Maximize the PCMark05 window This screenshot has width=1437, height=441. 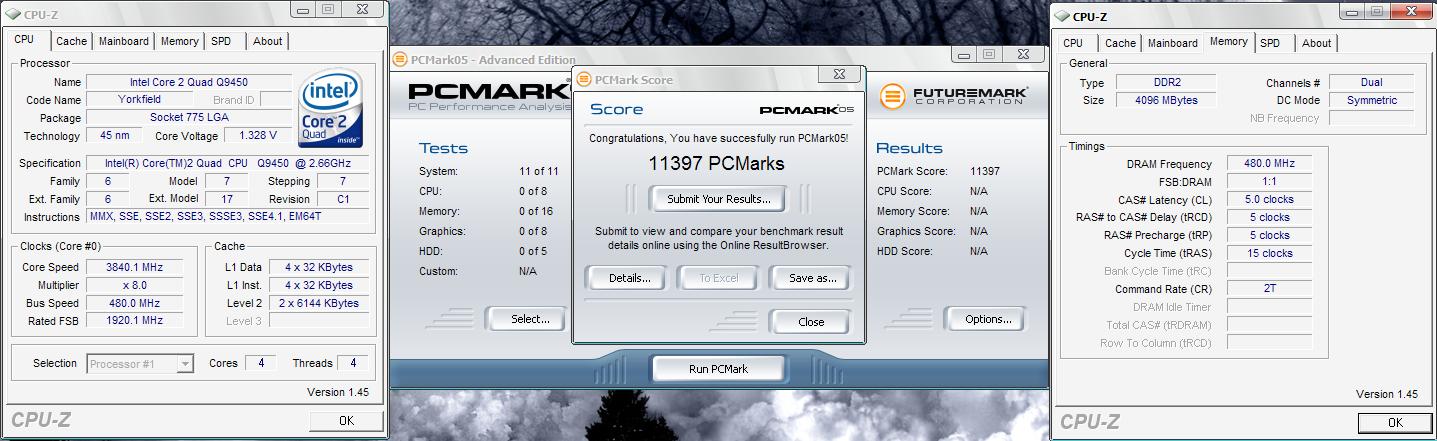coord(988,54)
